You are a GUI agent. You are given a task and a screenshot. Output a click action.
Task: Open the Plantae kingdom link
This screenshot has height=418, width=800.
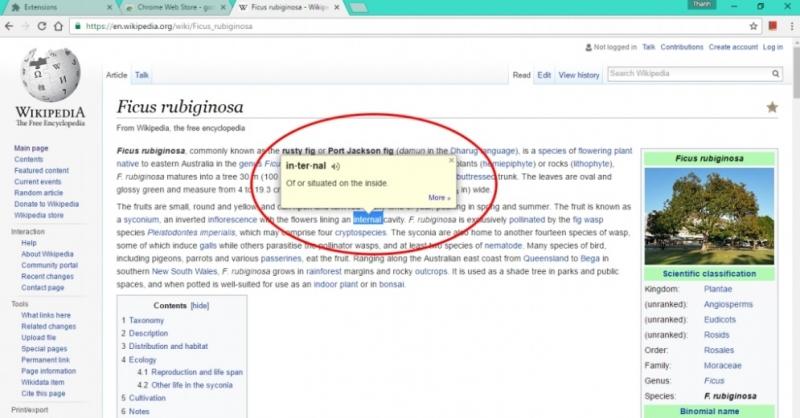click(x=718, y=289)
